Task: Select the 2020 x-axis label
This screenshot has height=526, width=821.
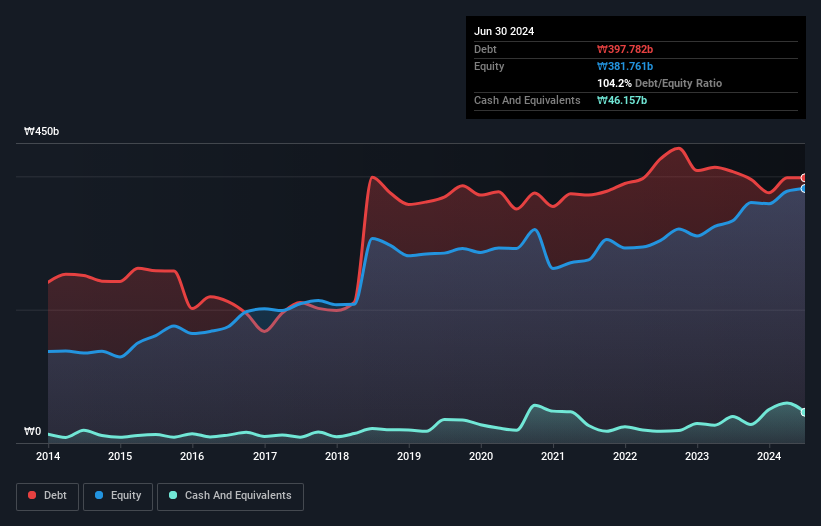Action: coord(481,456)
